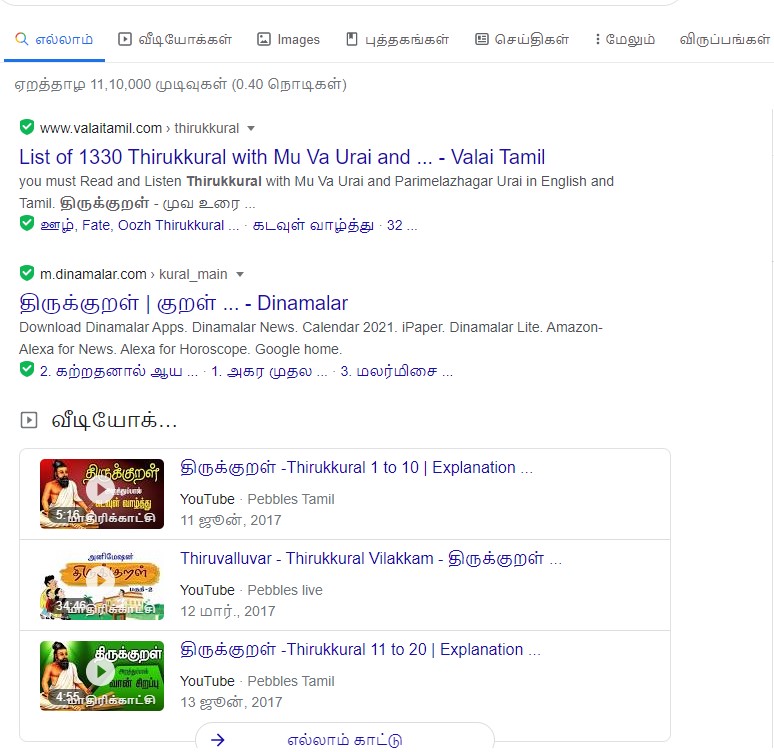The width and height of the screenshot is (774, 752).
Task: Play Thirukkural 11 to 20 green thumbnail
Action: (x=102, y=675)
